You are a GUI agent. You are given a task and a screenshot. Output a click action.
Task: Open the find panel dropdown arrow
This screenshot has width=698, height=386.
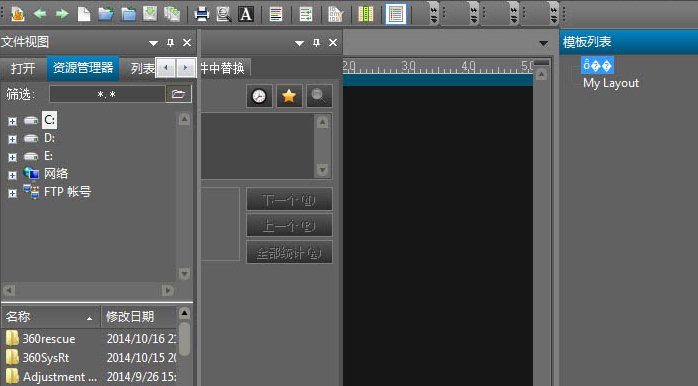(x=300, y=43)
